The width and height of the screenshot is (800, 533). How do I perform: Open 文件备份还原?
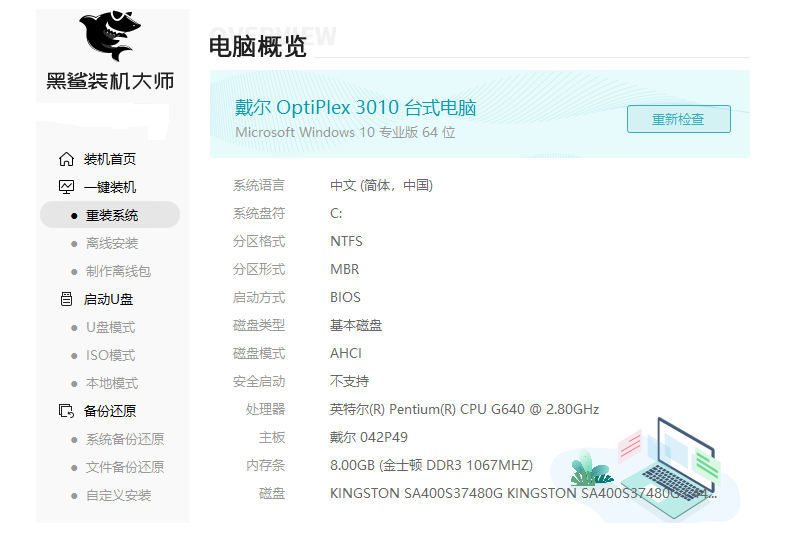click(125, 467)
